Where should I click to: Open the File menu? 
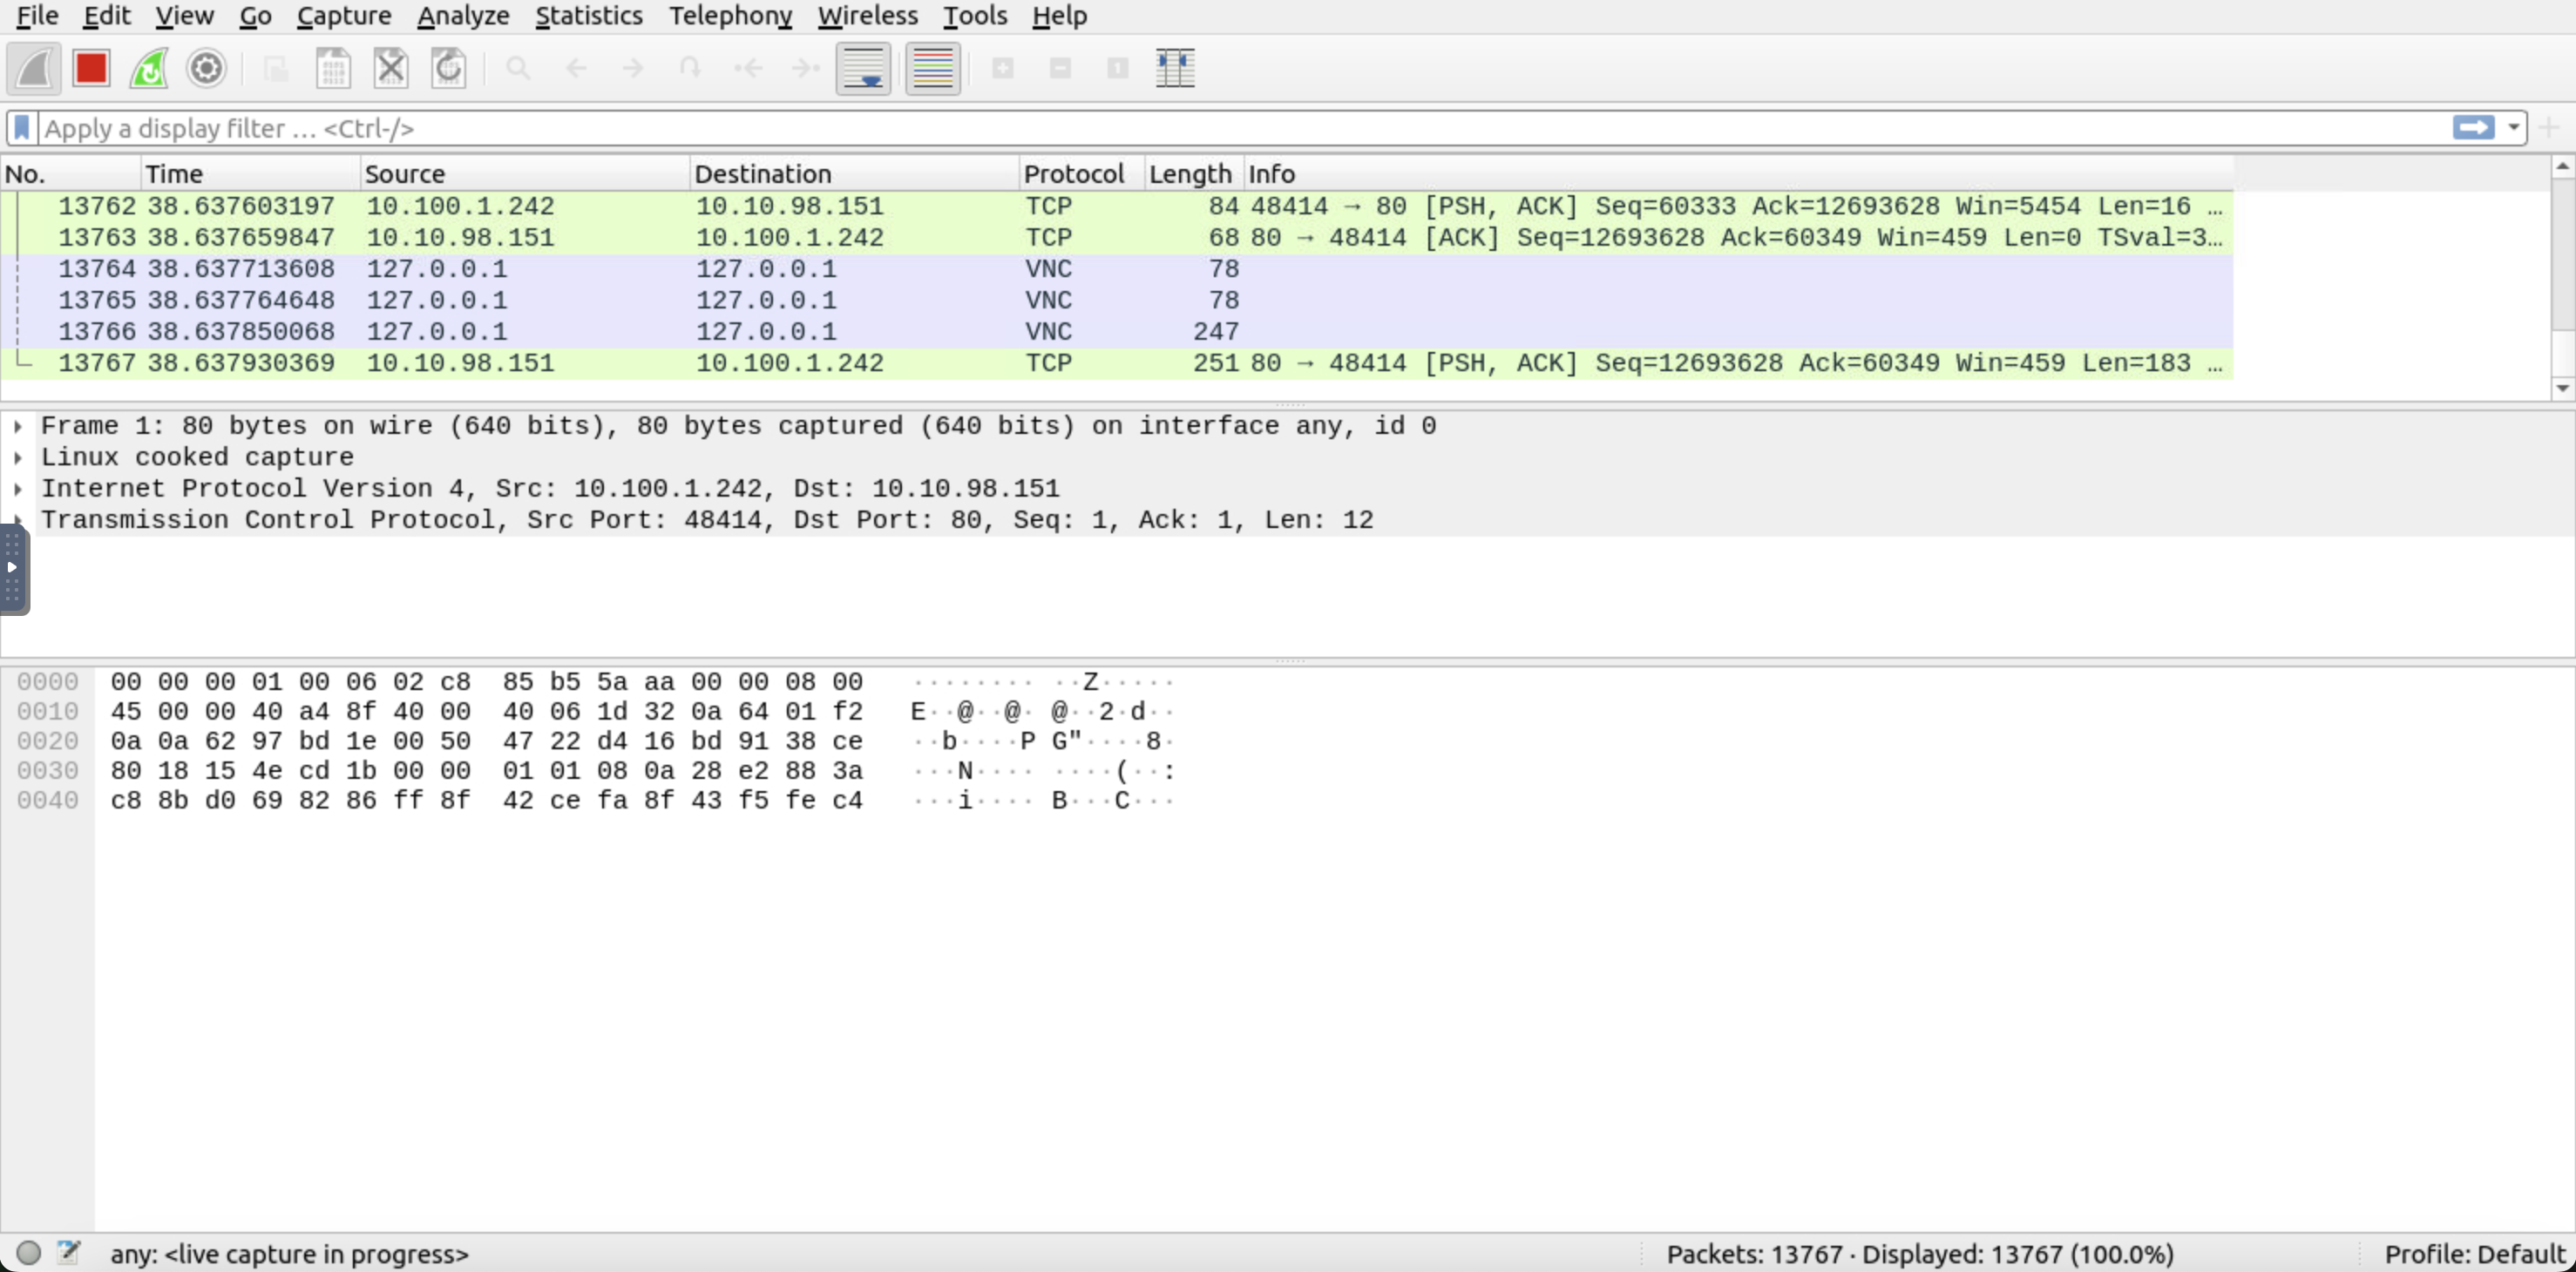[38, 16]
